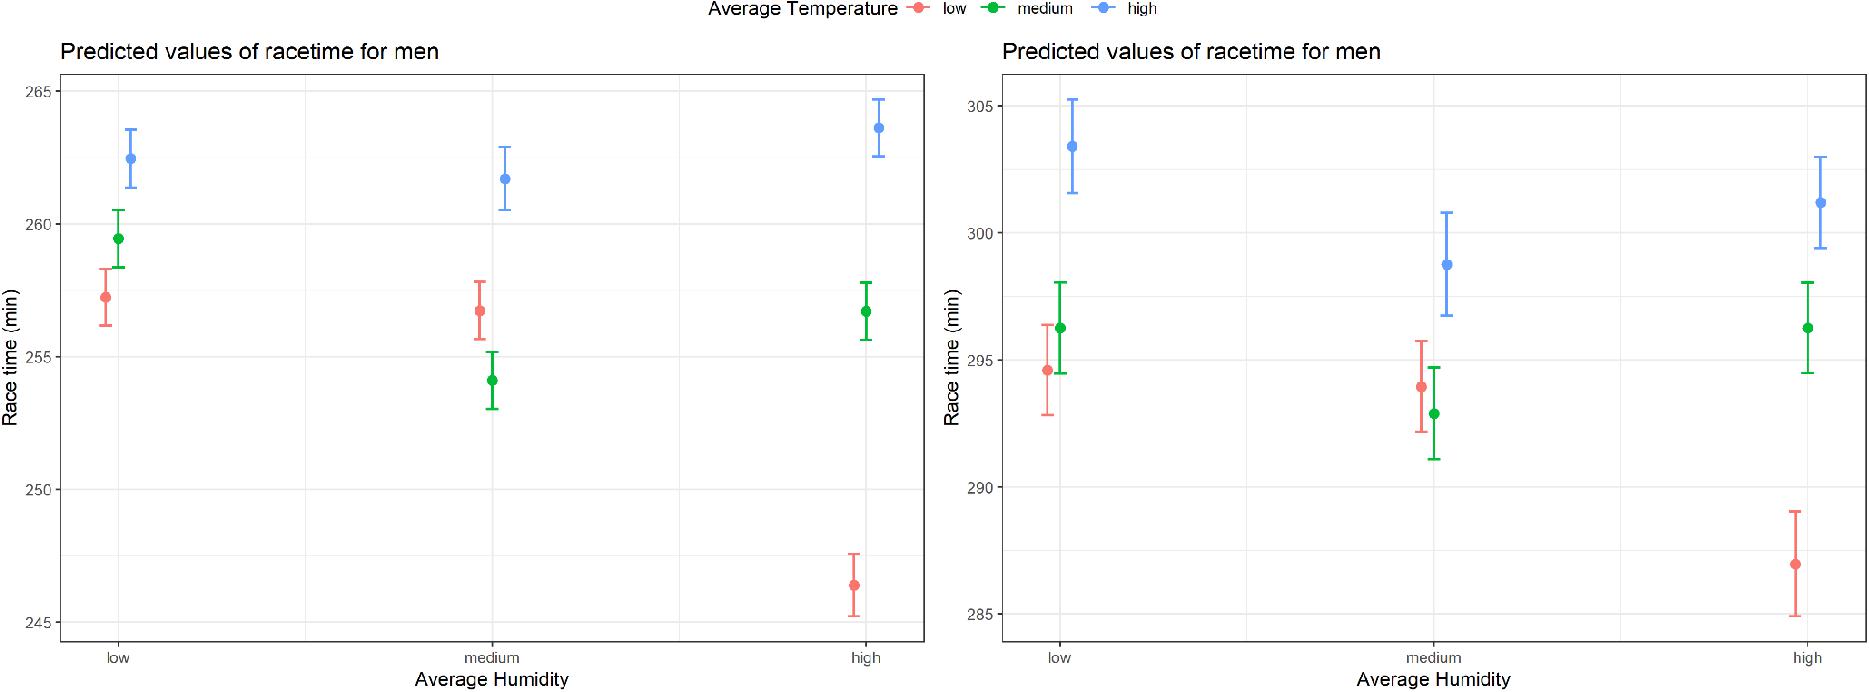Screen dimensions: 1869x692
Task: Click the green point at low humidity, left chart
Action: 118,239
